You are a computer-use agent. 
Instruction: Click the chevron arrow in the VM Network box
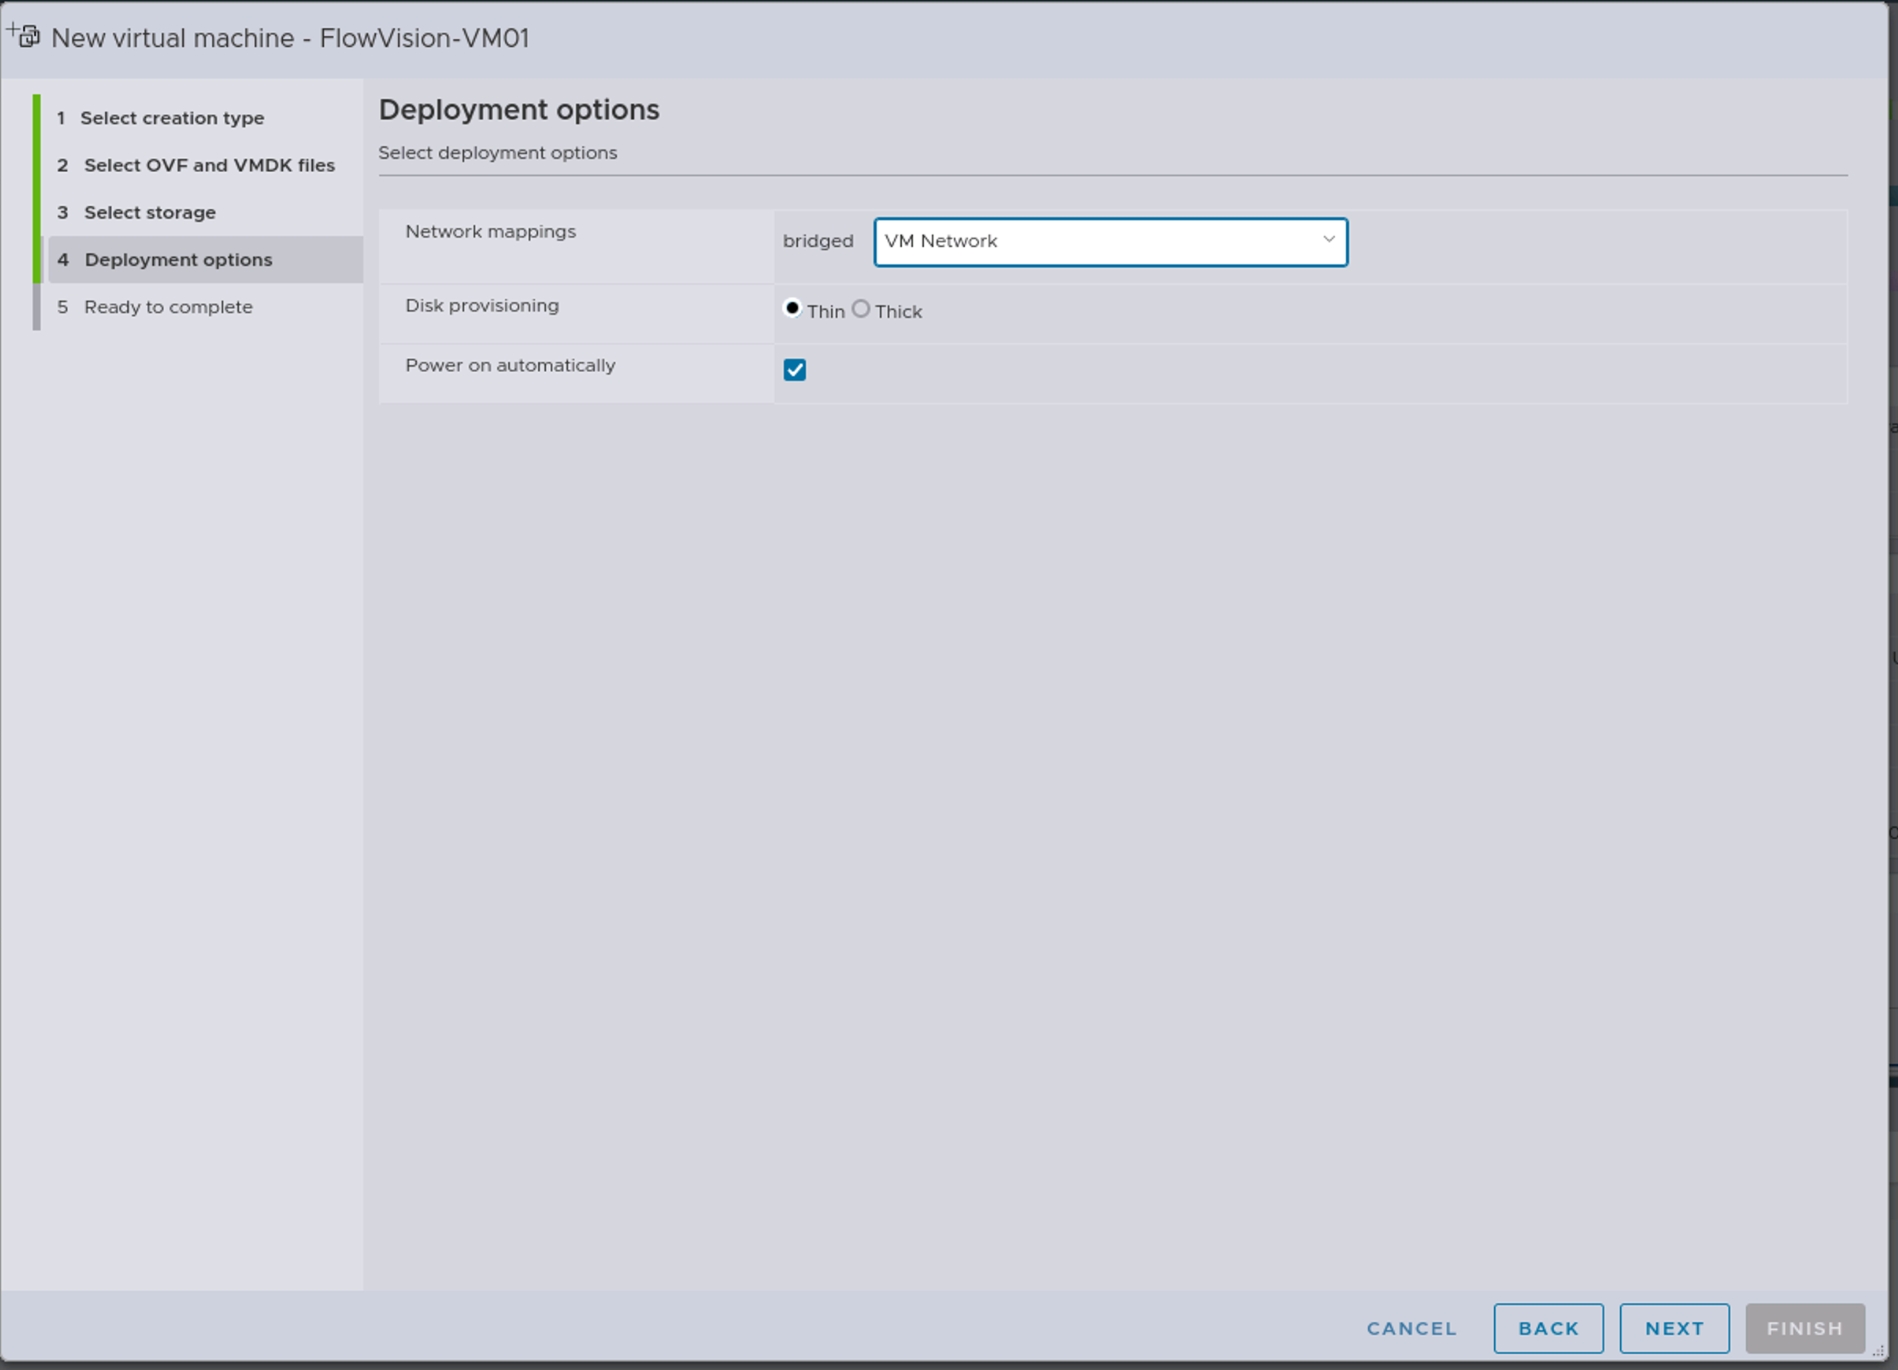[1328, 240]
